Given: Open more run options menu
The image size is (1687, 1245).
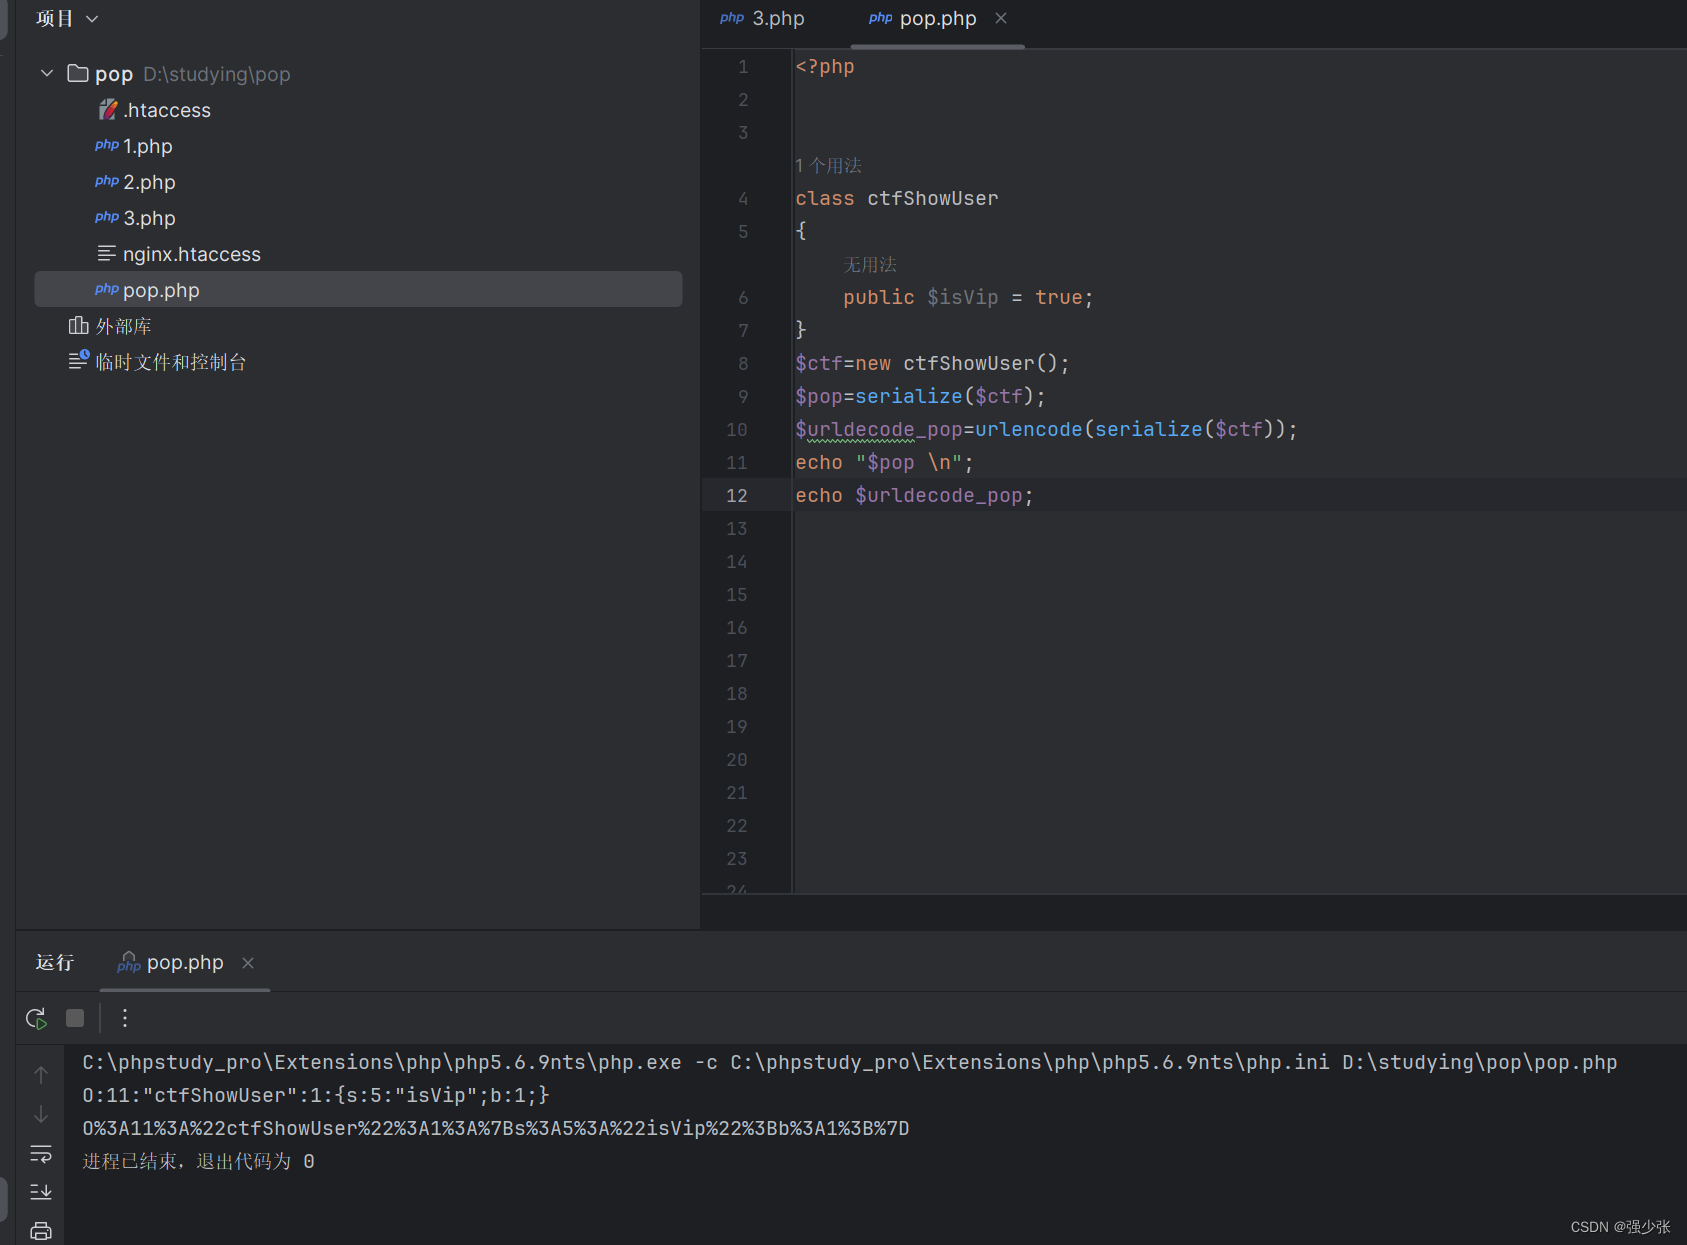Looking at the screenshot, I should [125, 1018].
